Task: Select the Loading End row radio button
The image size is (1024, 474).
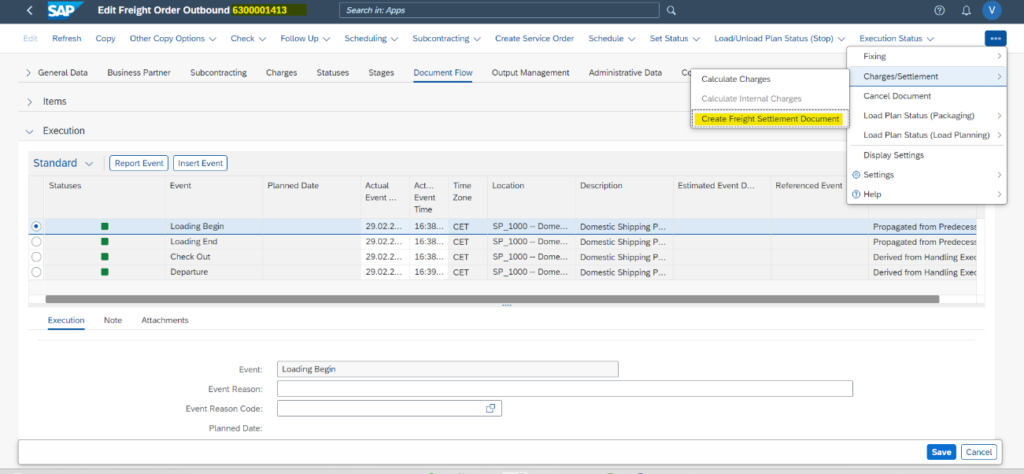Action: 37,241
